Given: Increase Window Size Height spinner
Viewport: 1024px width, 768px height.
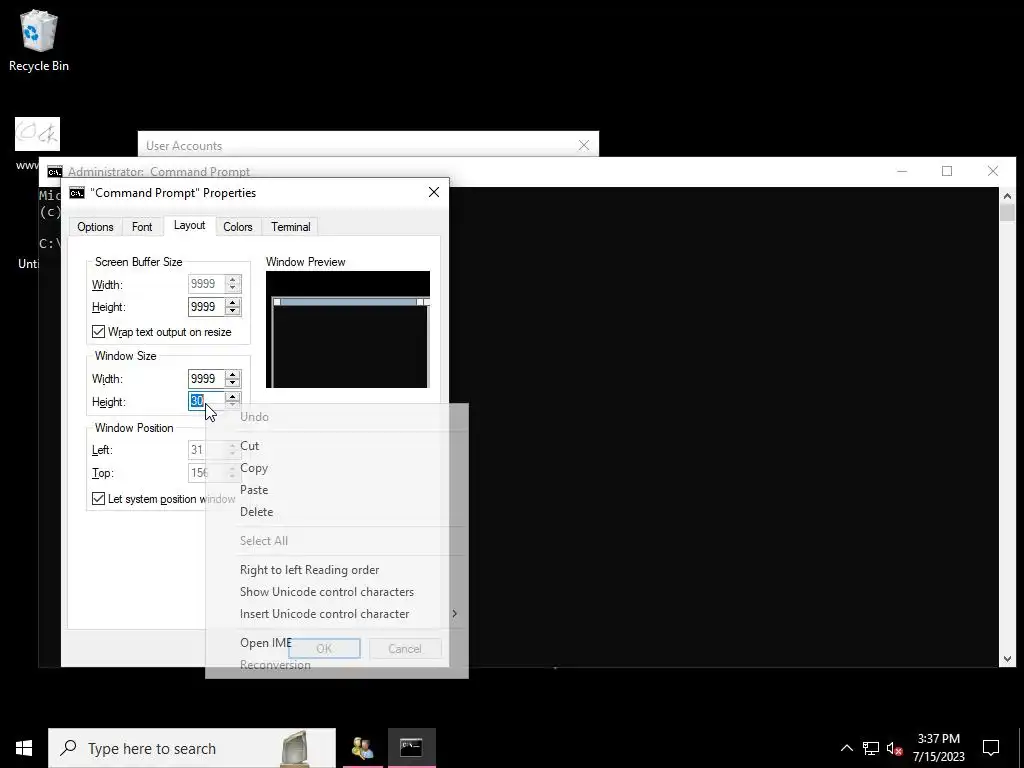Looking at the screenshot, I should (232, 397).
